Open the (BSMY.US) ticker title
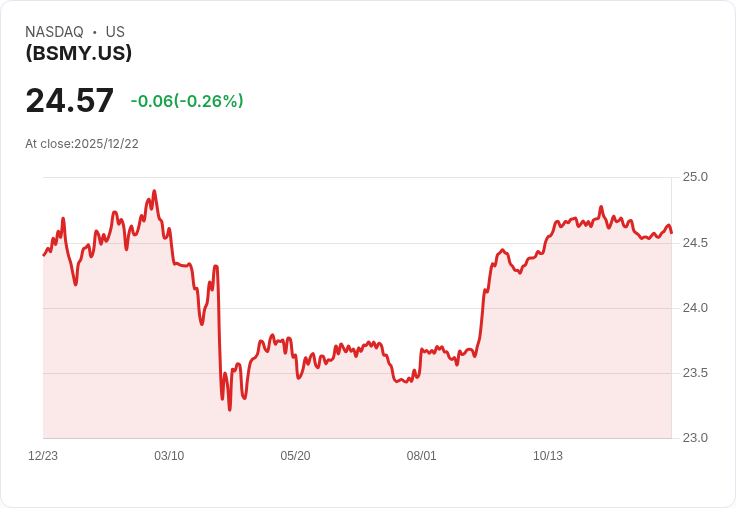This screenshot has height=508, width=736. tap(79, 53)
